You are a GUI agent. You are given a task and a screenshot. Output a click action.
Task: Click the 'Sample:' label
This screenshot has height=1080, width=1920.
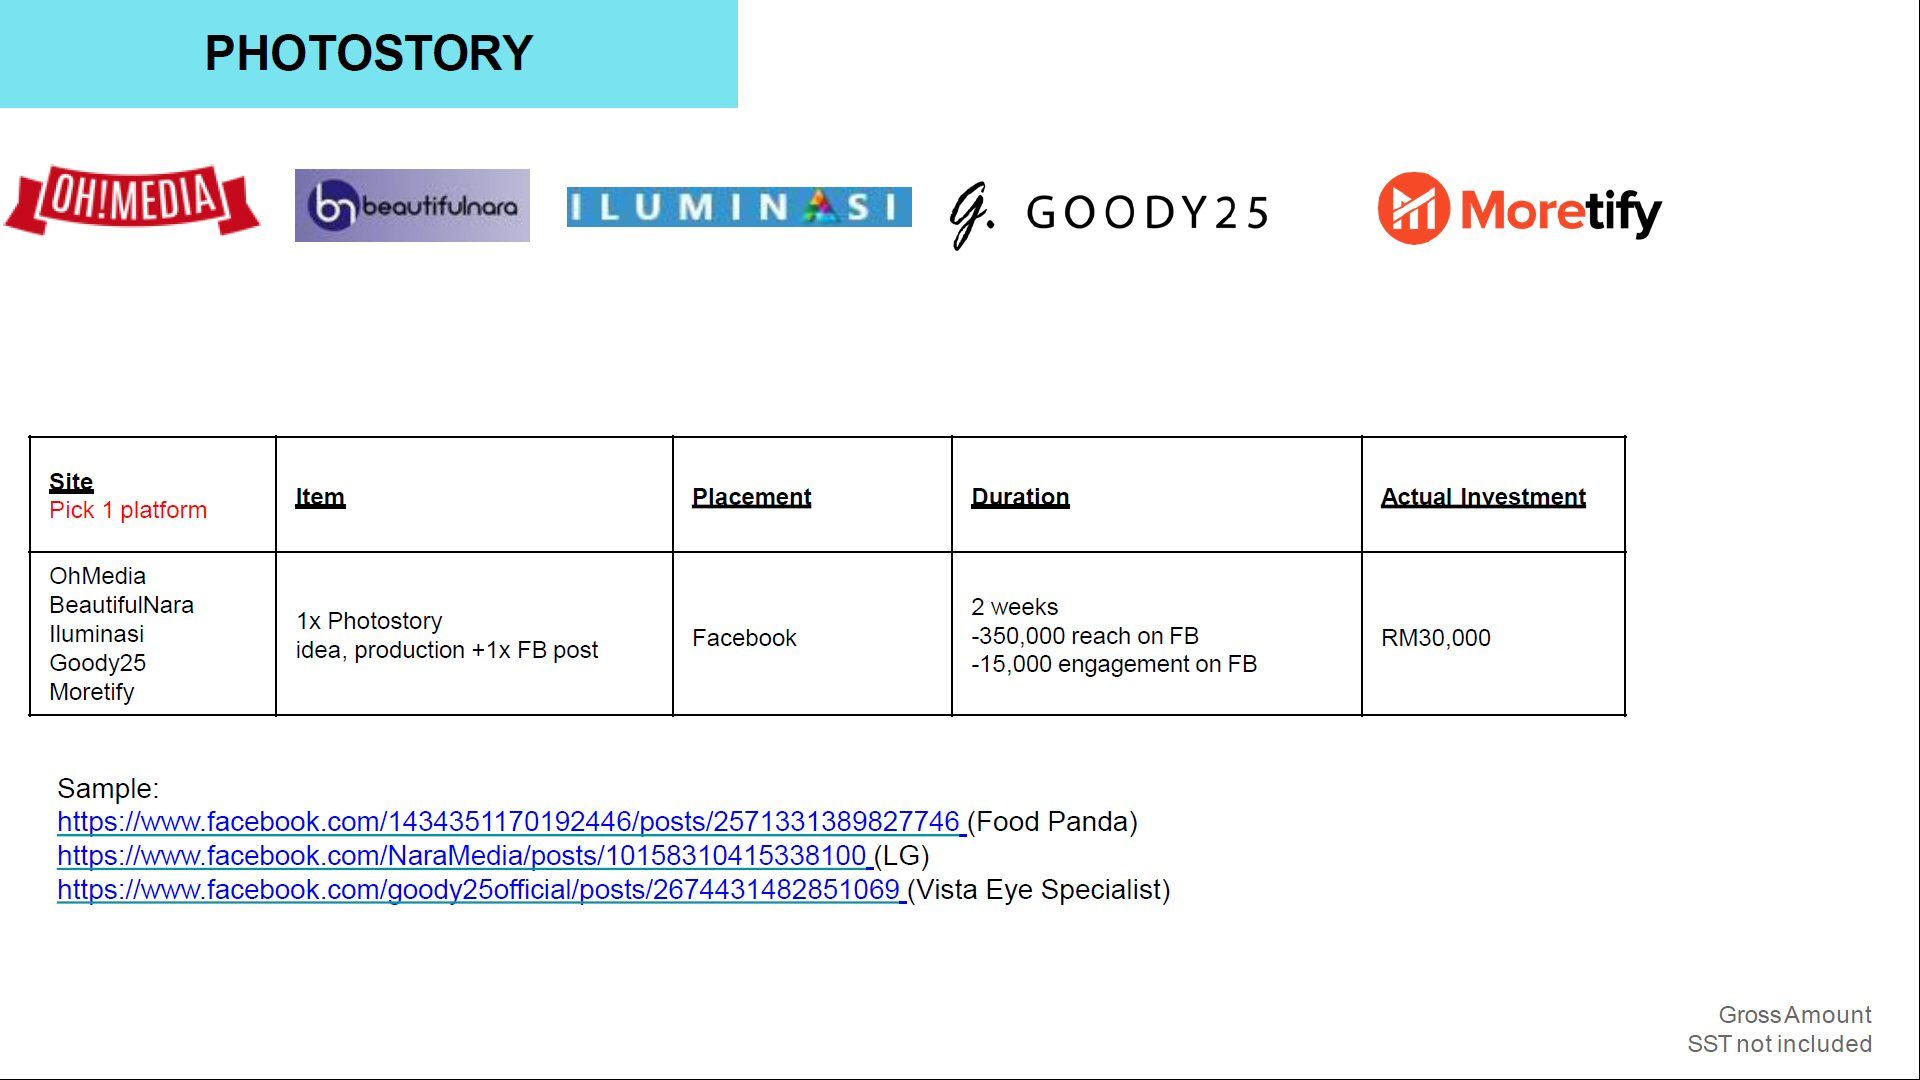pos(108,788)
